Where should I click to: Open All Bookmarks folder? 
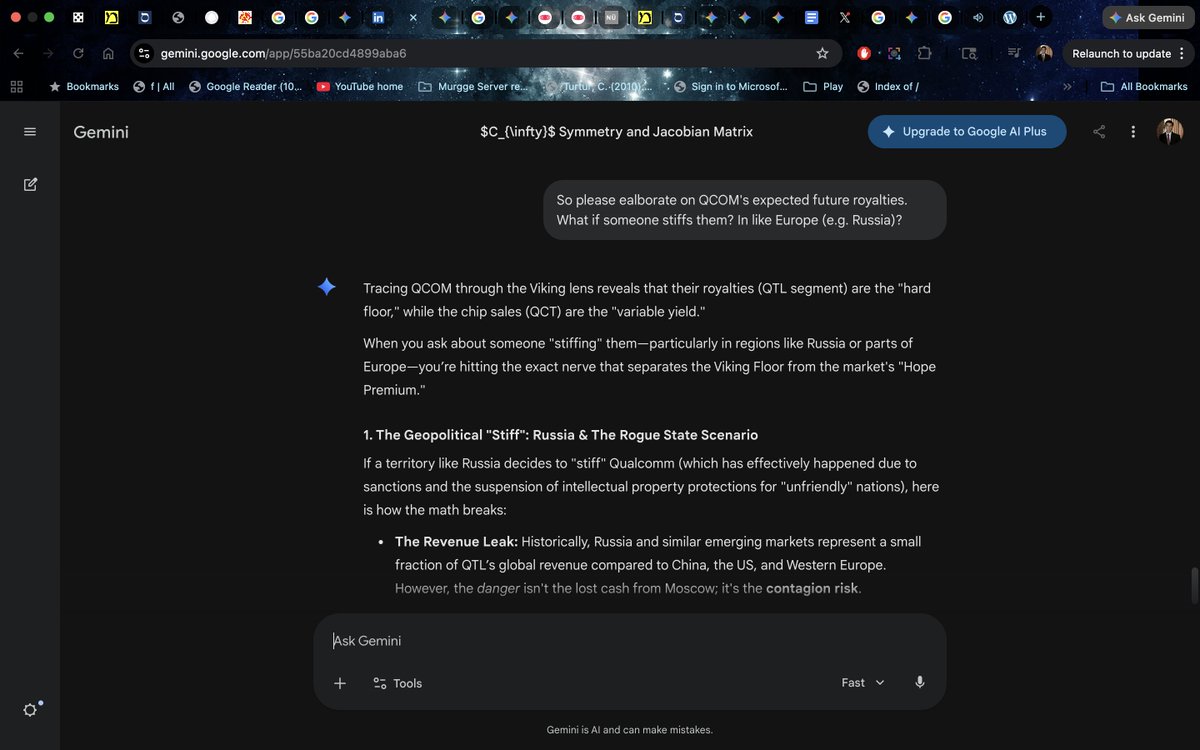[1143, 87]
